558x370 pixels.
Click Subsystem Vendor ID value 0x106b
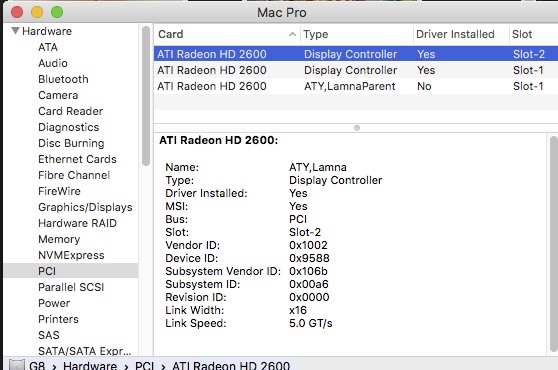coord(308,271)
